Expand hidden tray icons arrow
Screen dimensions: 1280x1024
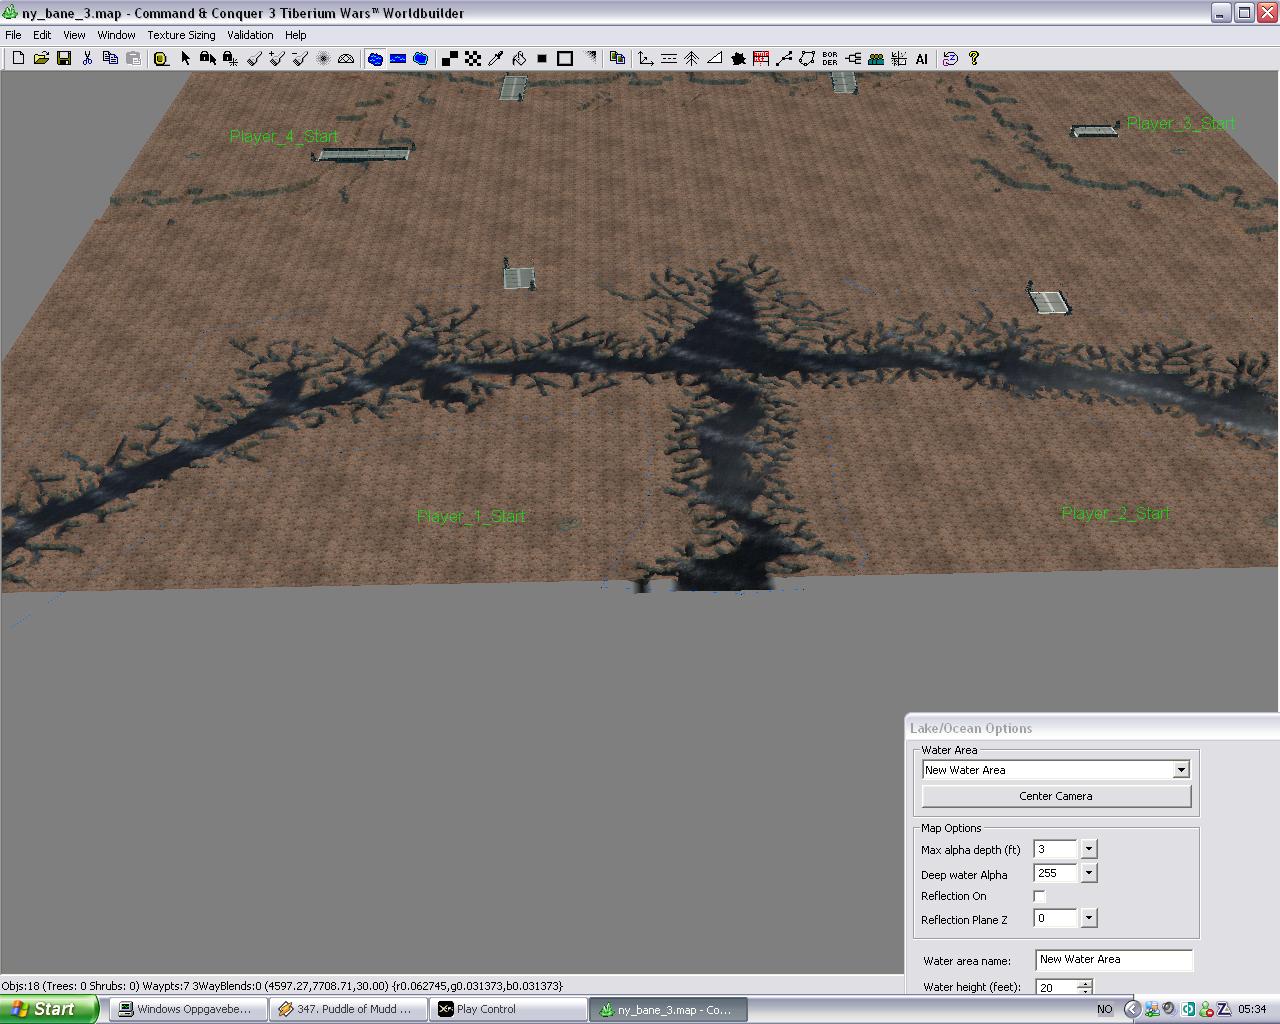click(1132, 1009)
